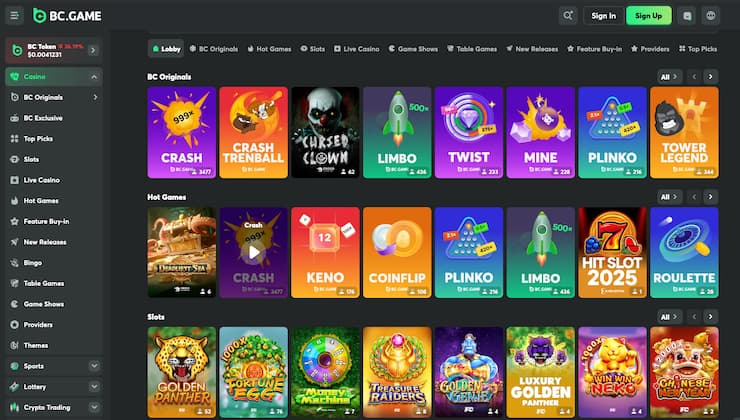Image resolution: width=740 pixels, height=420 pixels.
Task: Open the language globe icon
Action: (x=711, y=16)
